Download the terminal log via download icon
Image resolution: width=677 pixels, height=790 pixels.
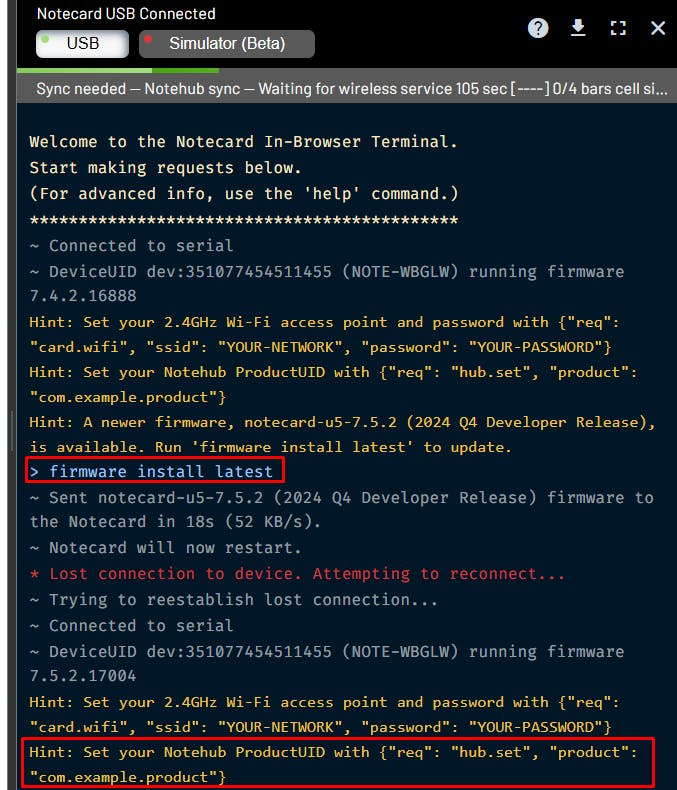pos(578,28)
